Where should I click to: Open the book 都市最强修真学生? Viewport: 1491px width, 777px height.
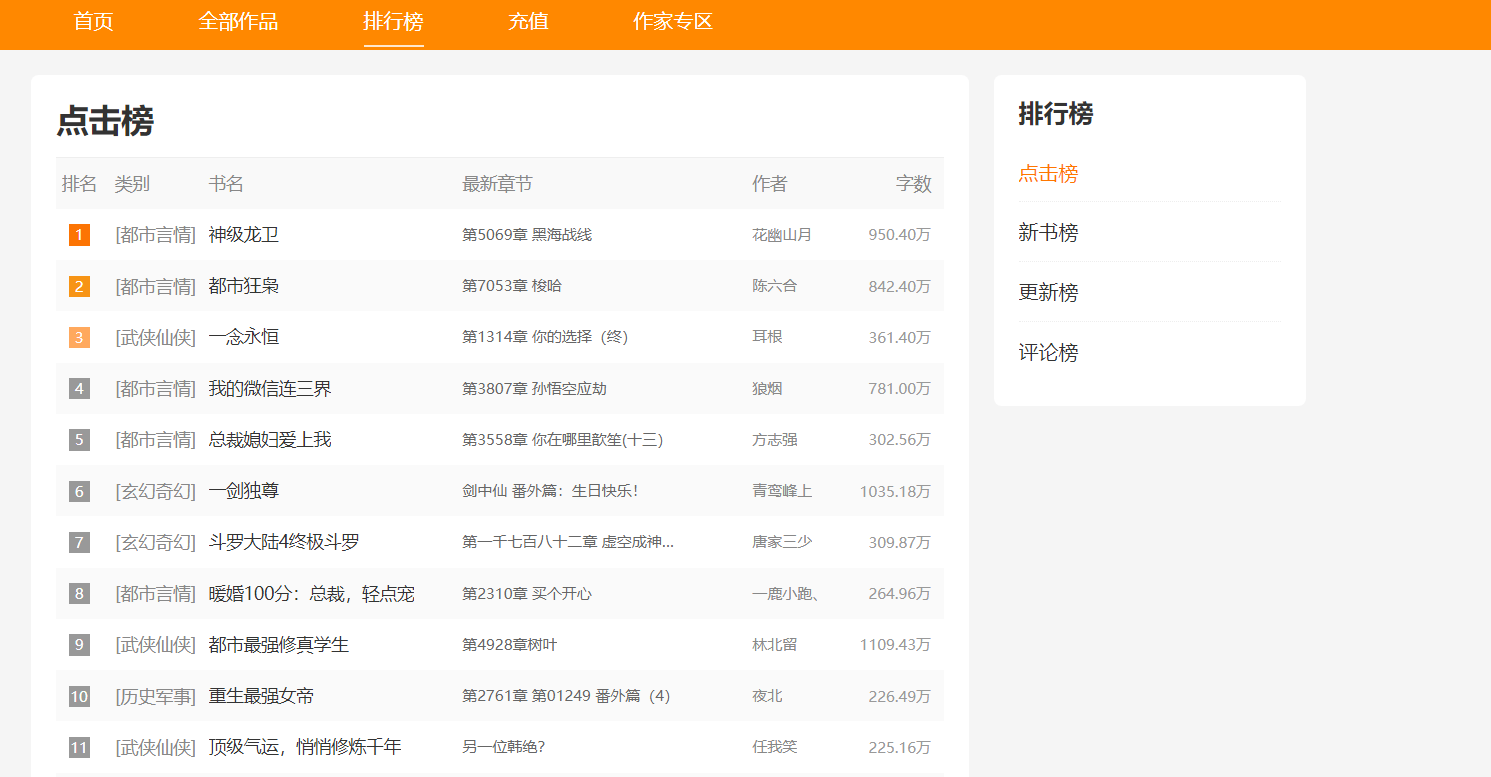(279, 645)
